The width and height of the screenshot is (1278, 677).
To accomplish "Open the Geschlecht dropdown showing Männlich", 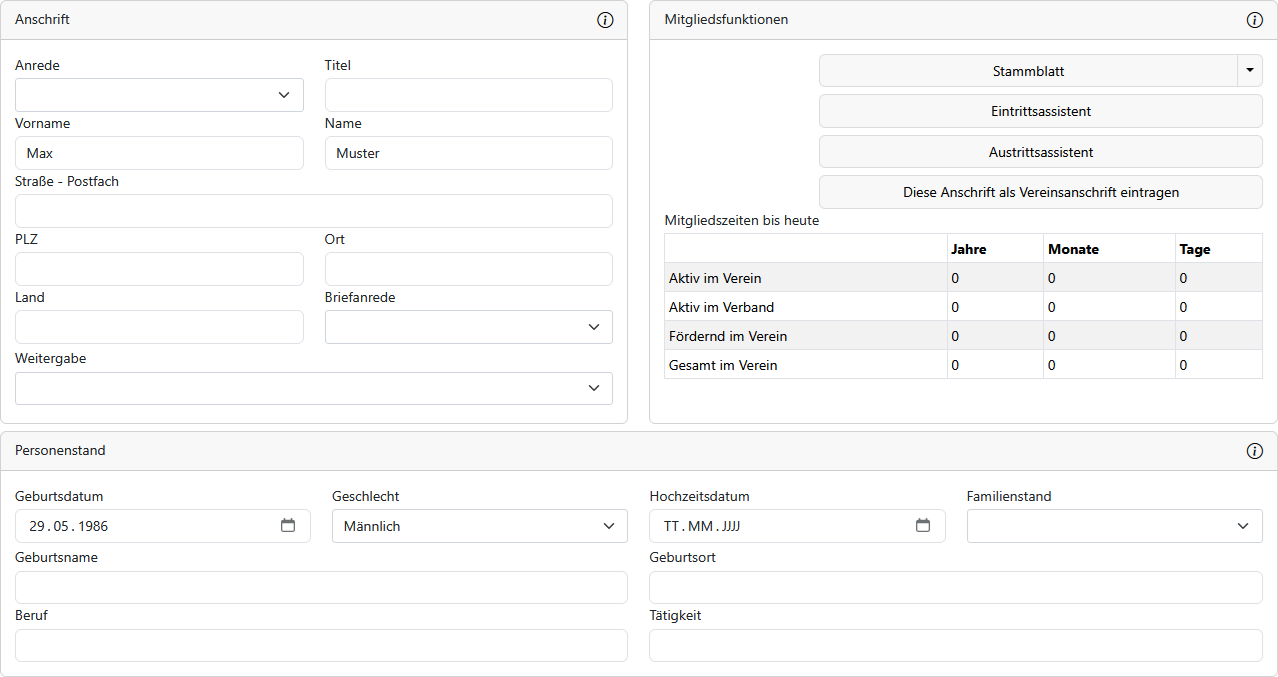I will [x=479, y=526].
